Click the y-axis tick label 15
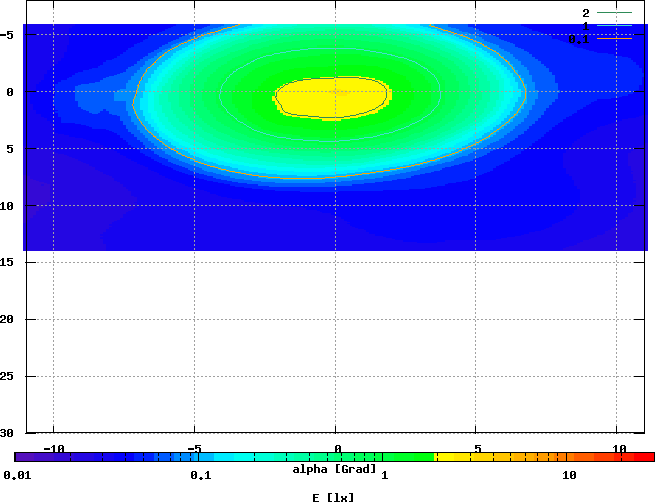 tap(8, 262)
